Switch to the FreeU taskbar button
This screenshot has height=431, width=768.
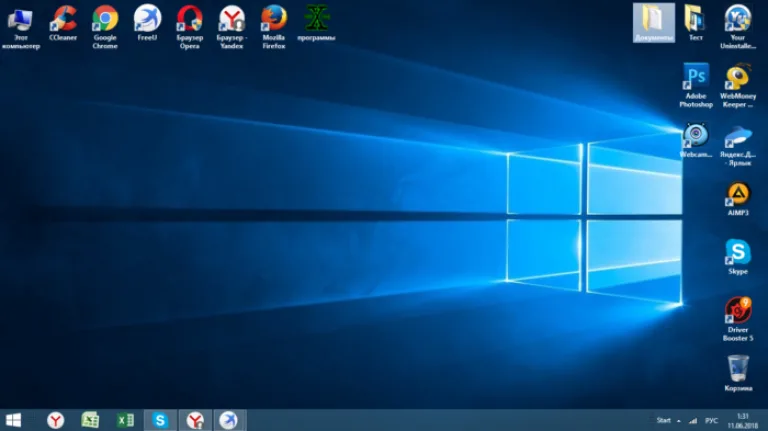[x=229, y=420]
